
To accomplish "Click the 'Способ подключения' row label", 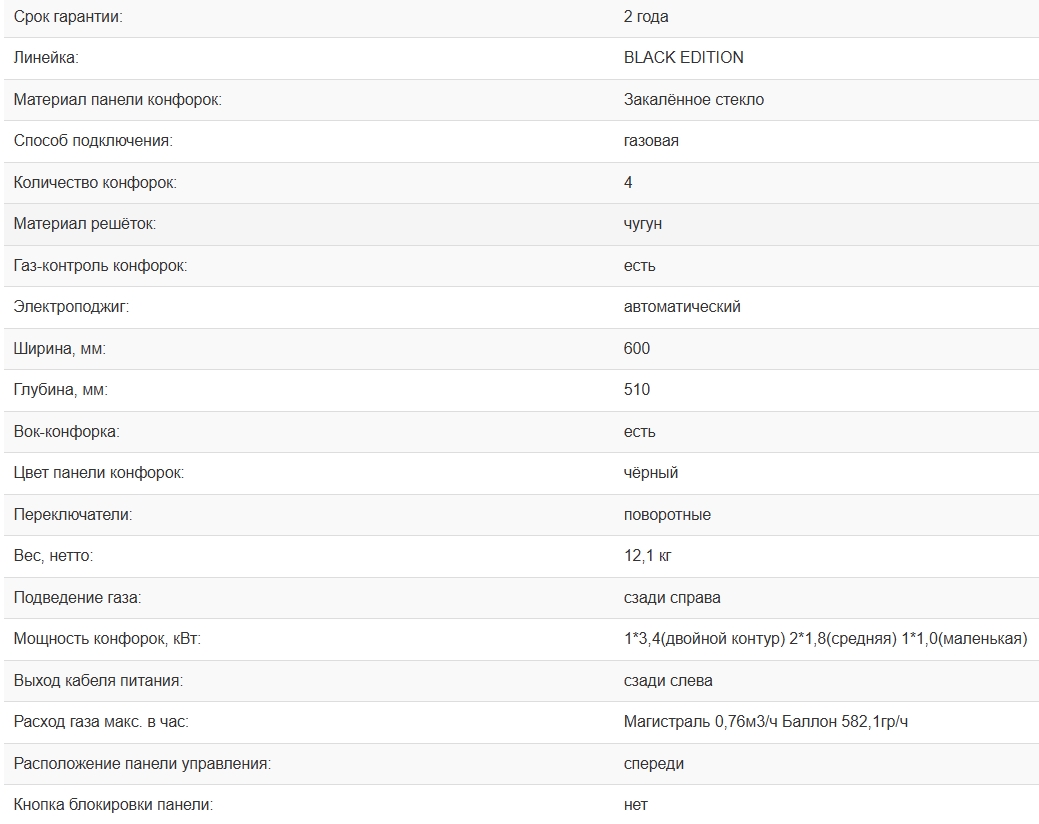I will click(93, 141).
